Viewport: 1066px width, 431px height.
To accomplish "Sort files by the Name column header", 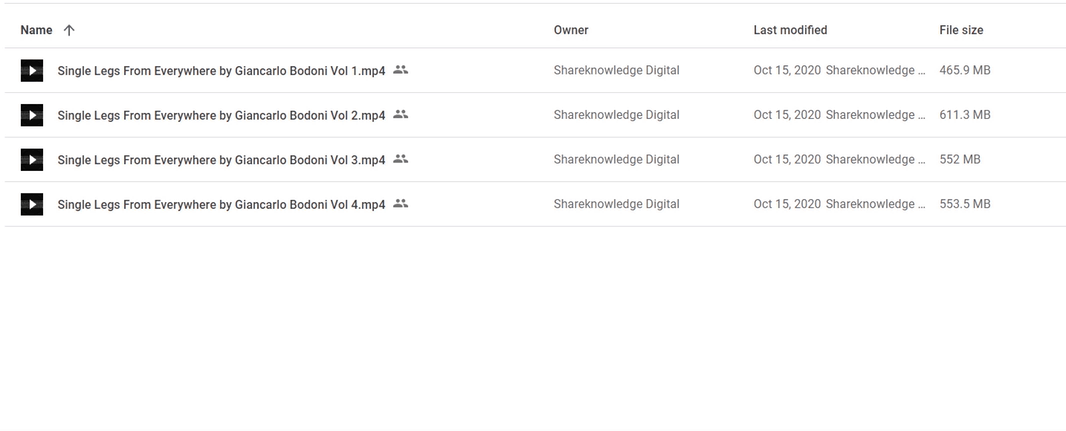I will coord(36,30).
